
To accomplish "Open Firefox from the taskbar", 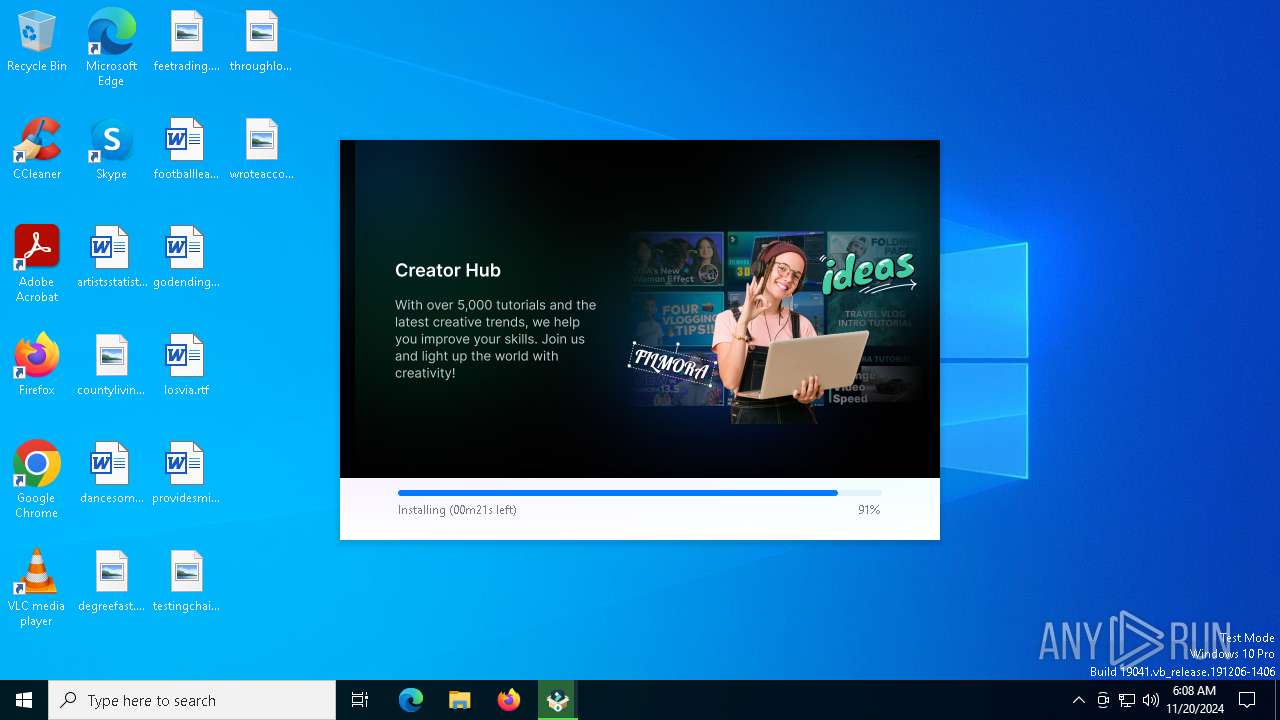I will (x=509, y=700).
